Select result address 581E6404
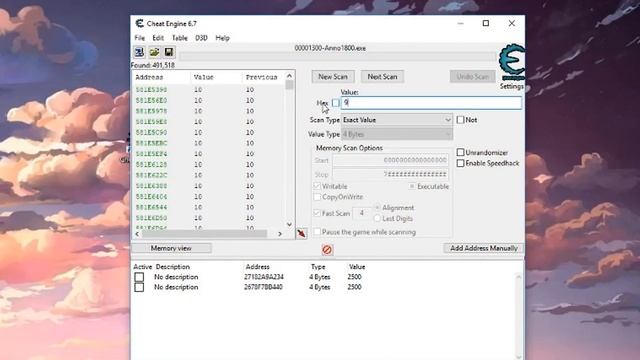Screen dimensions: 640x360 point(151,197)
